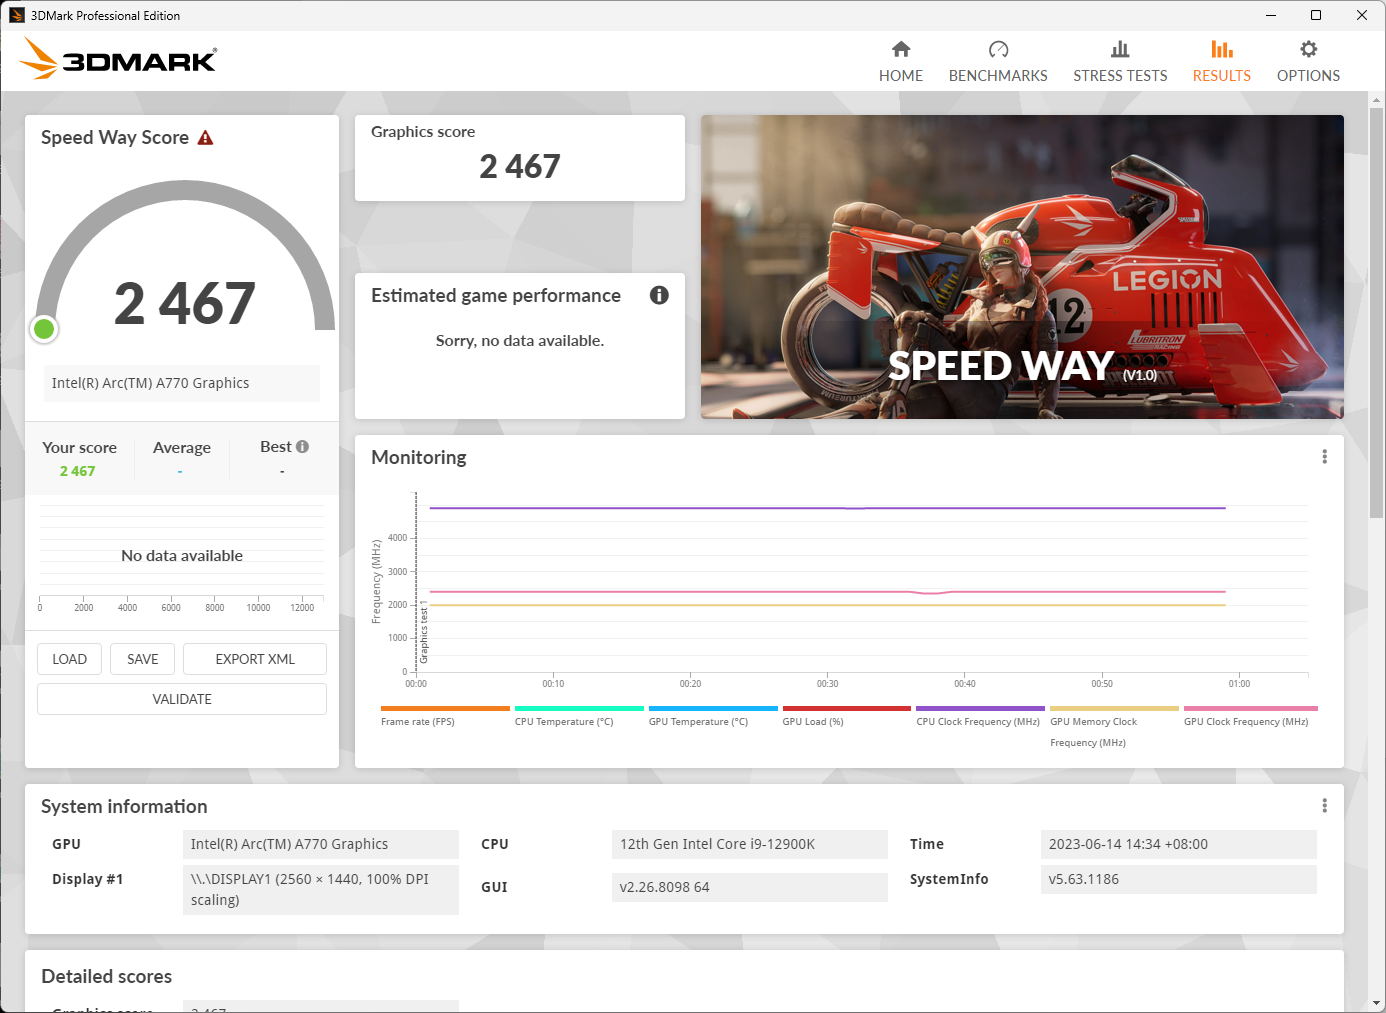Click the green dot on score gauge

tap(44, 328)
